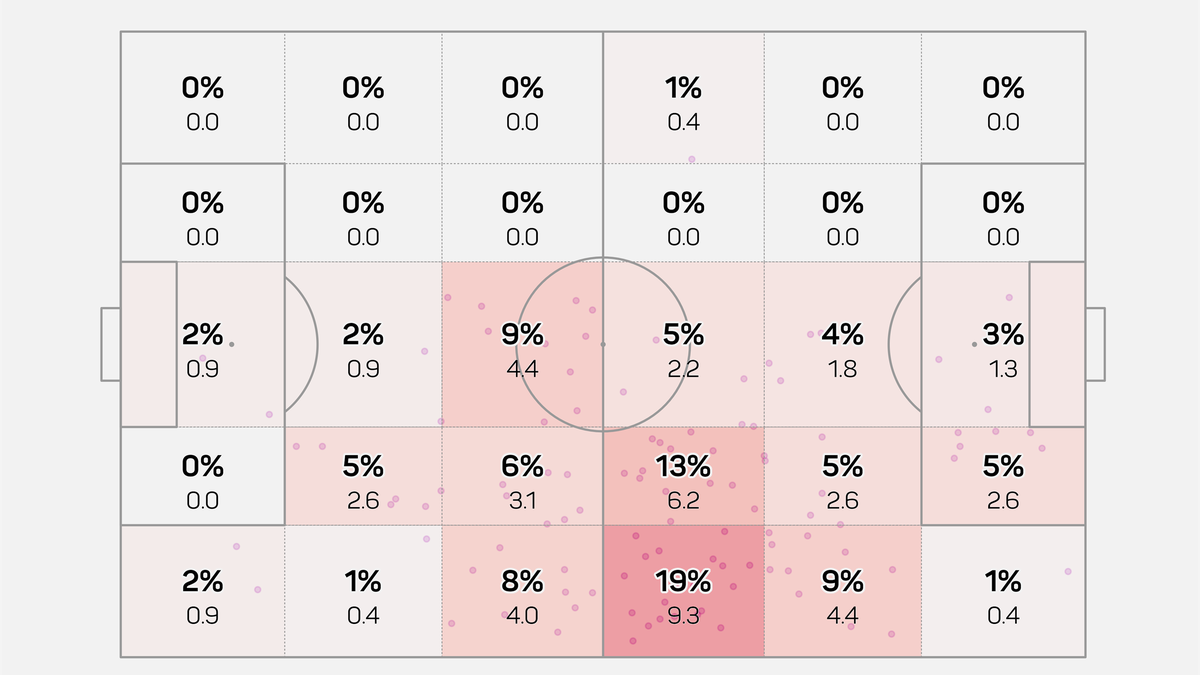Click the 2% zone in the left six-yard box

[x=203, y=344]
